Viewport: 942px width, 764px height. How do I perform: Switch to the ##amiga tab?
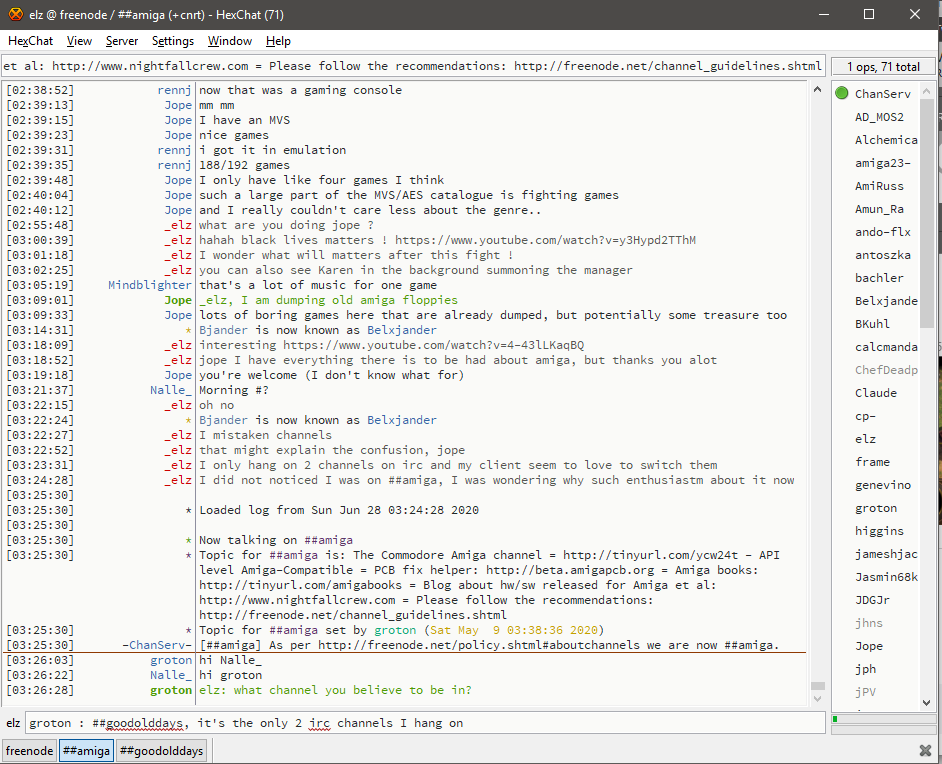pos(87,751)
